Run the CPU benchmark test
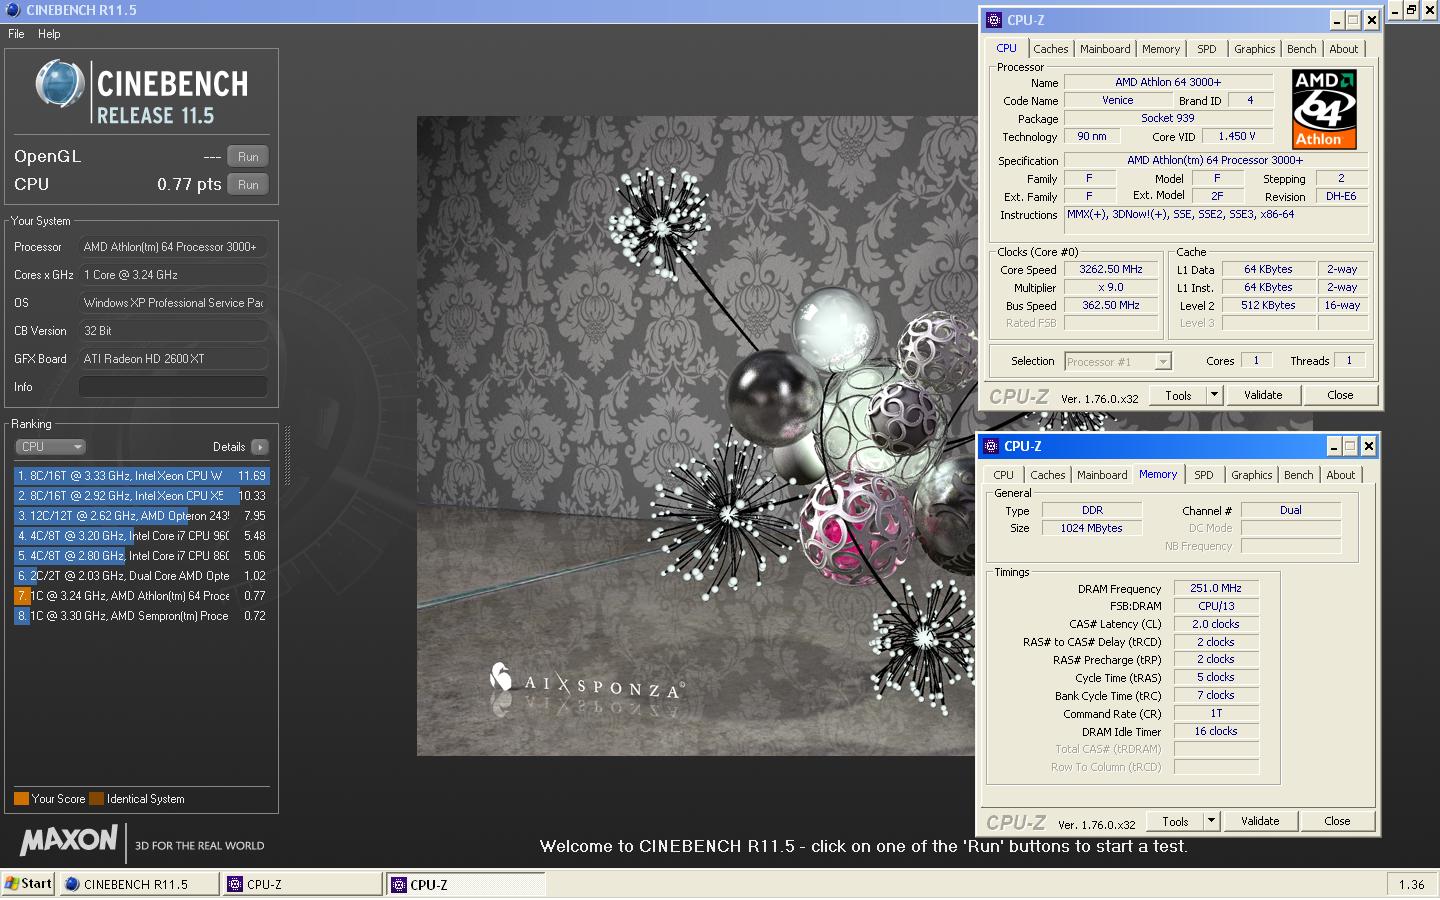The image size is (1440, 900). (248, 185)
